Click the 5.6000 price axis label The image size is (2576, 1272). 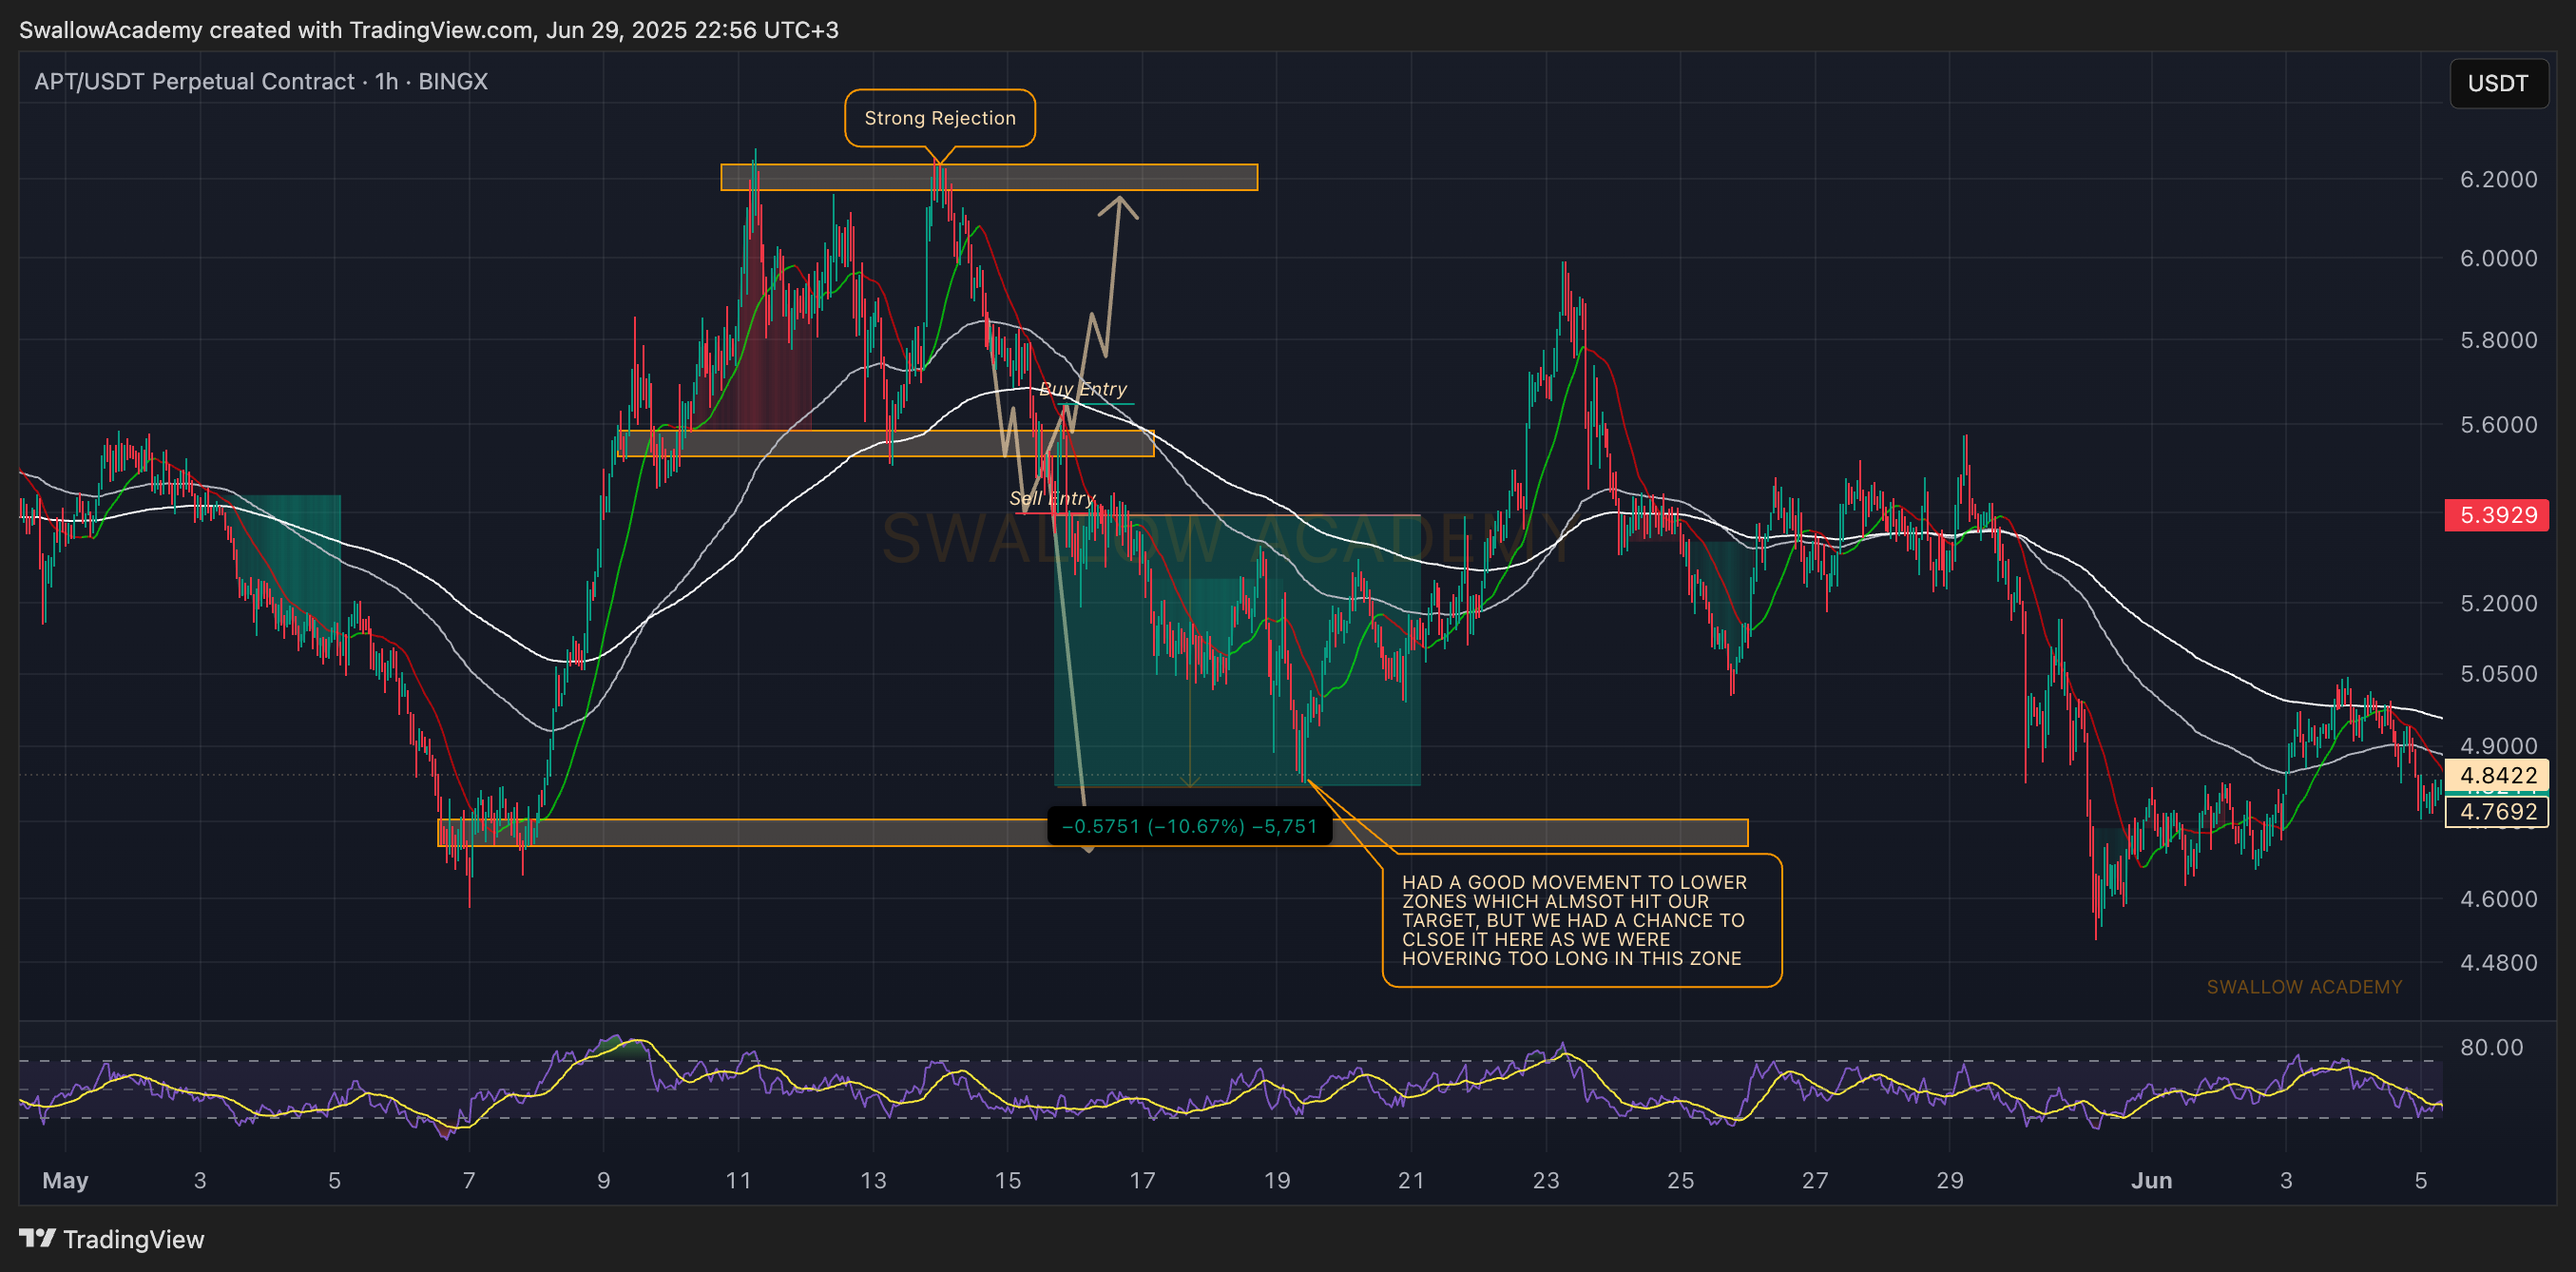pyautogui.click(x=2498, y=424)
